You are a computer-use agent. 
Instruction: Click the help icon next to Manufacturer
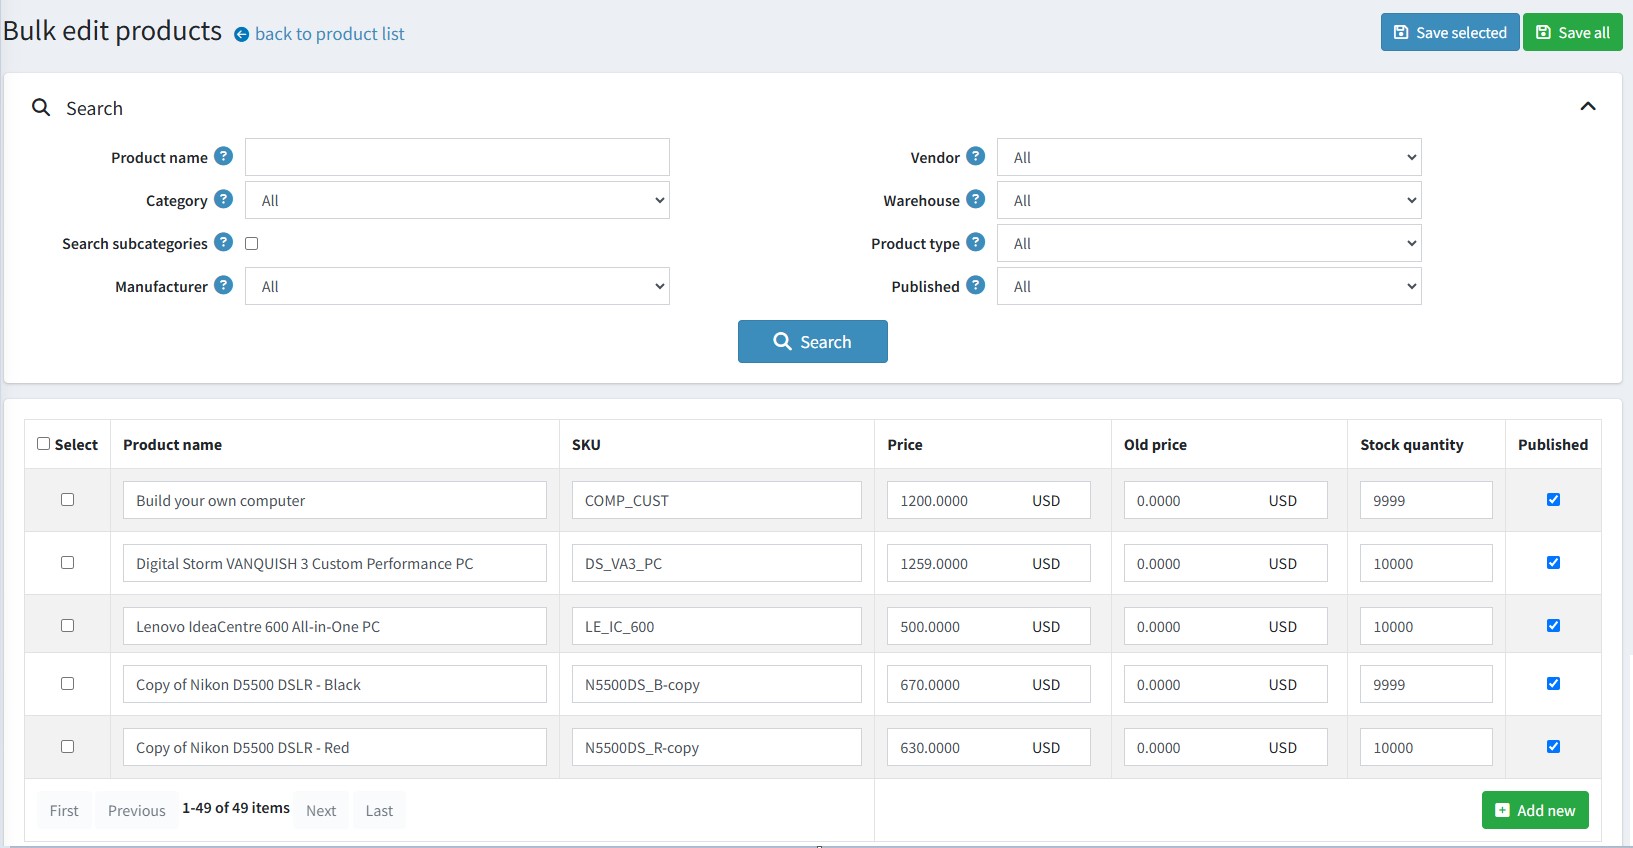coord(224,285)
